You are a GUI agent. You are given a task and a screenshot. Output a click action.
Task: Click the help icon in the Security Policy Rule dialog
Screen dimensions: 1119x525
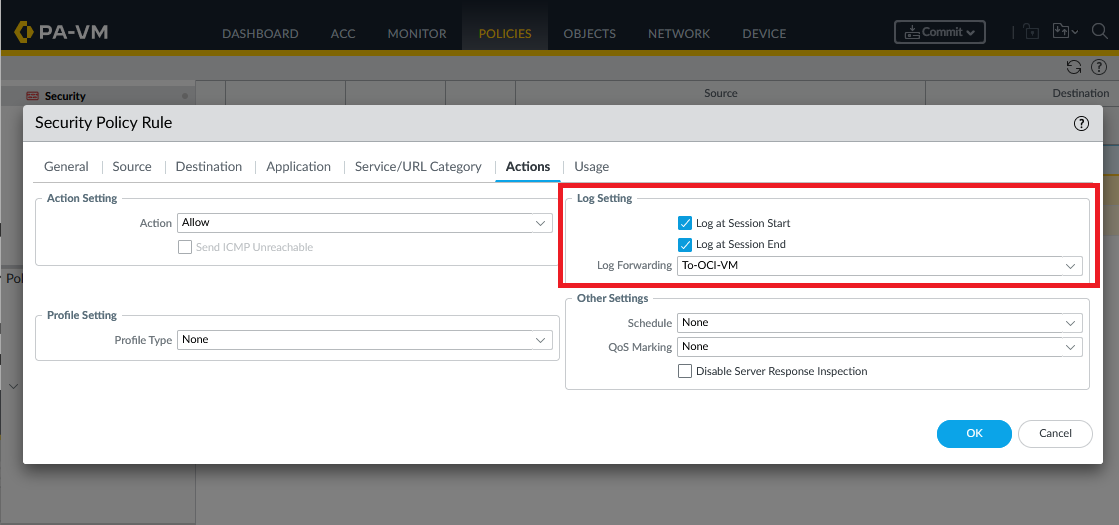coord(1080,123)
